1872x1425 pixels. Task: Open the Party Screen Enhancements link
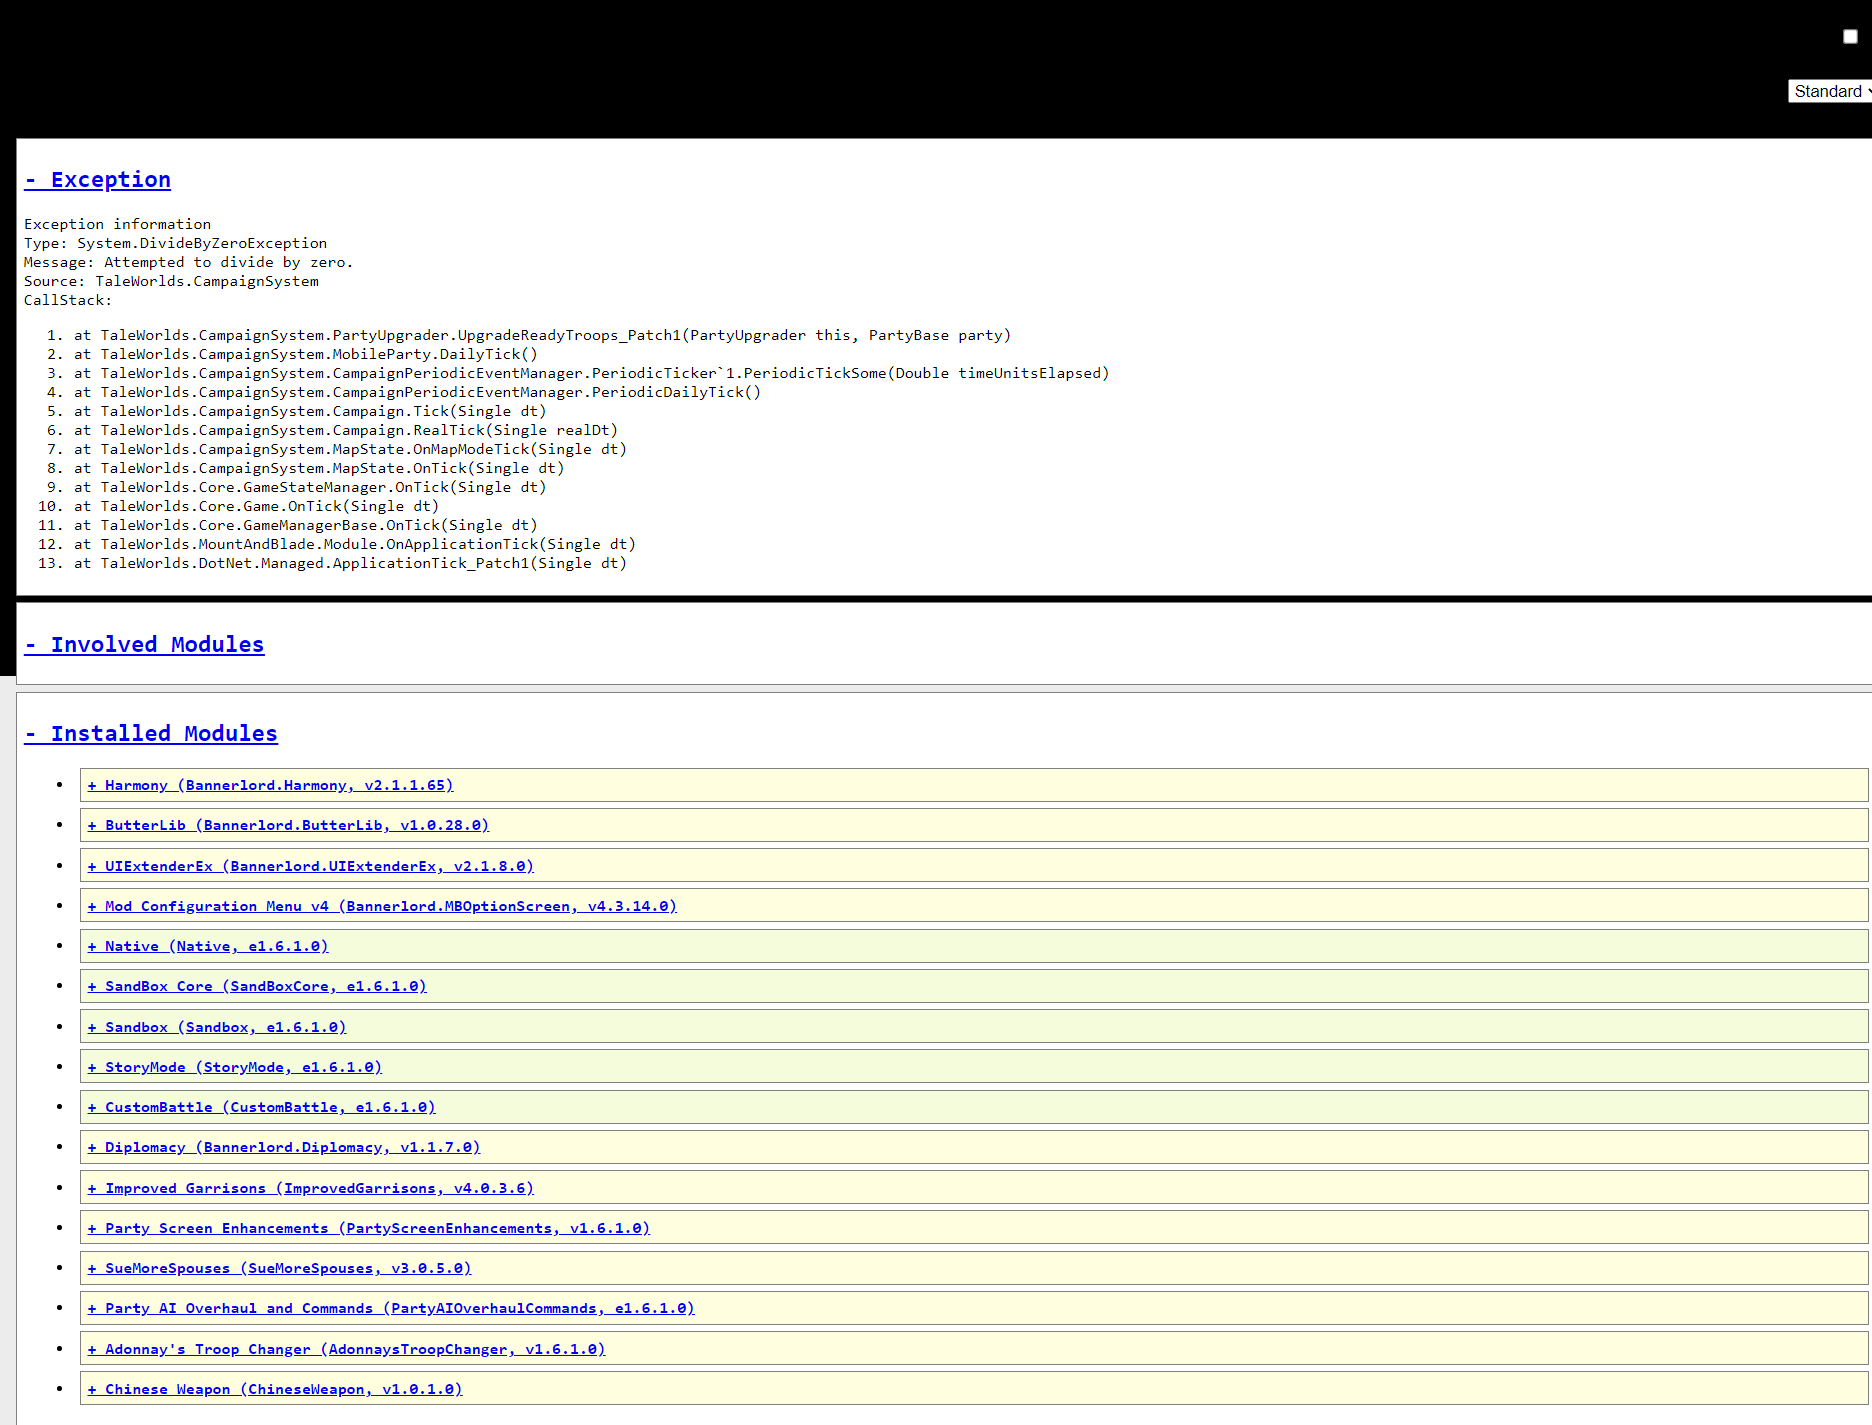click(369, 1228)
